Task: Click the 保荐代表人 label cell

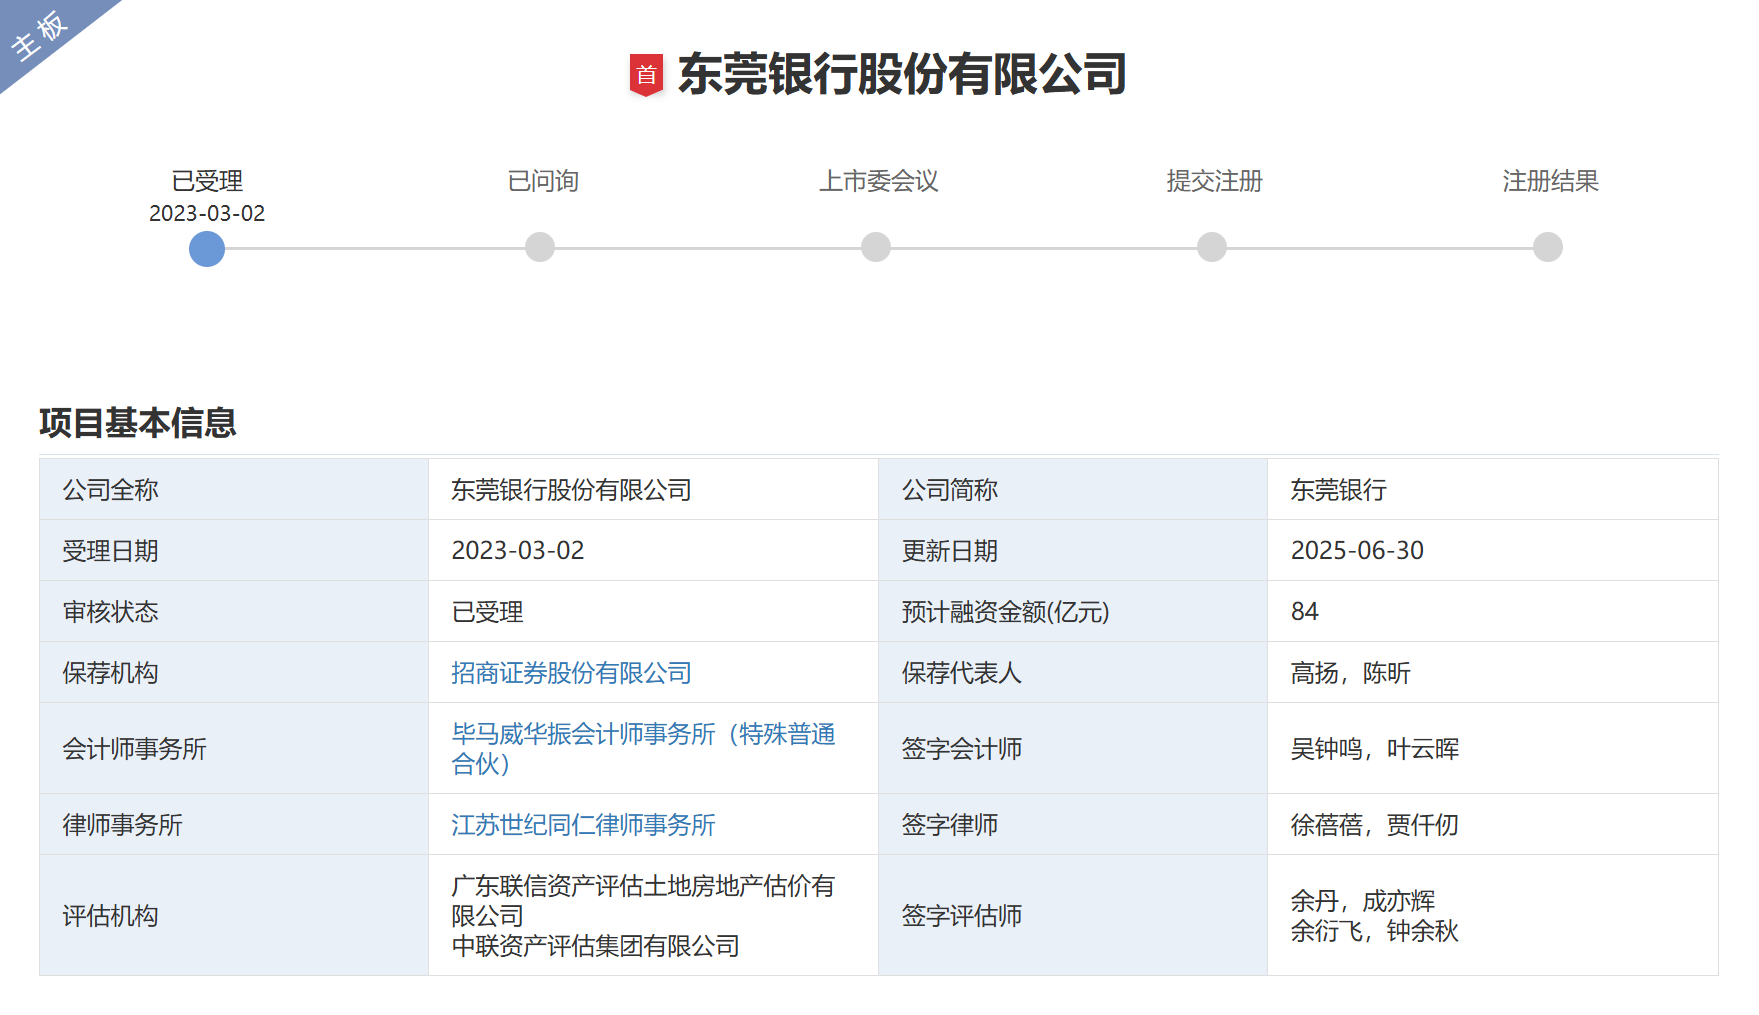Action: coord(1073,673)
